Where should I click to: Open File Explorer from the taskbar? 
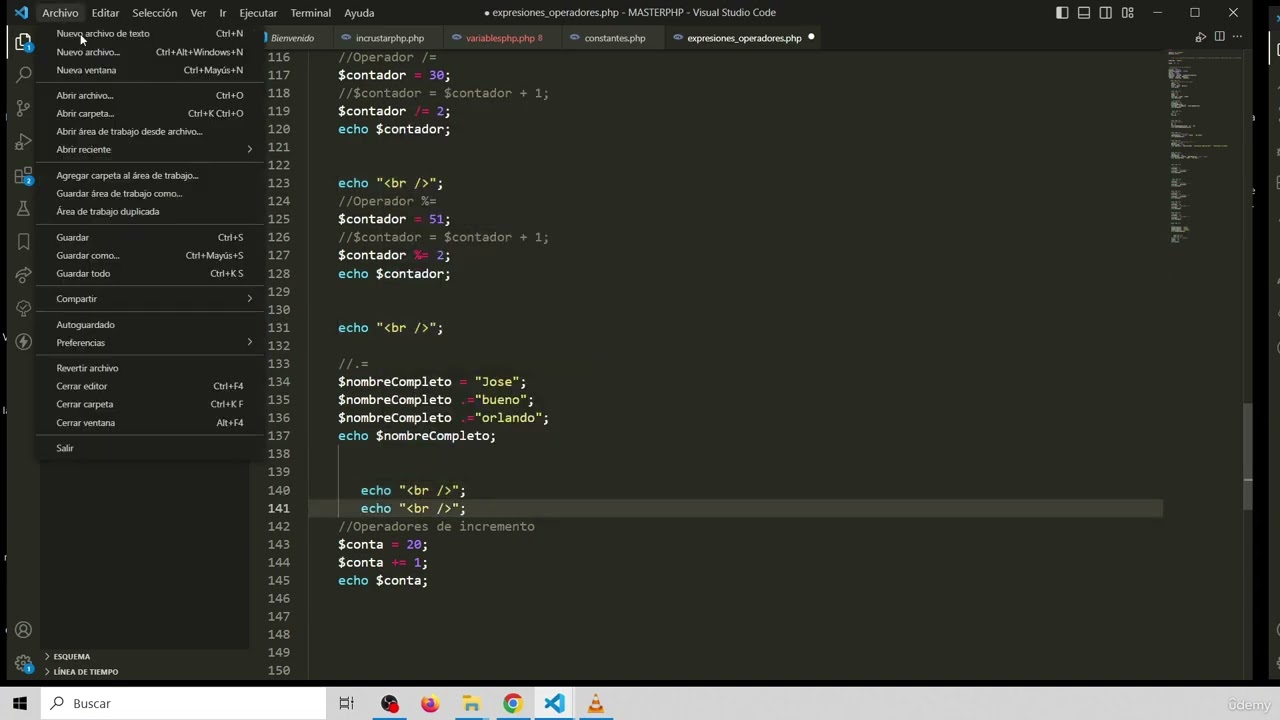(x=471, y=703)
